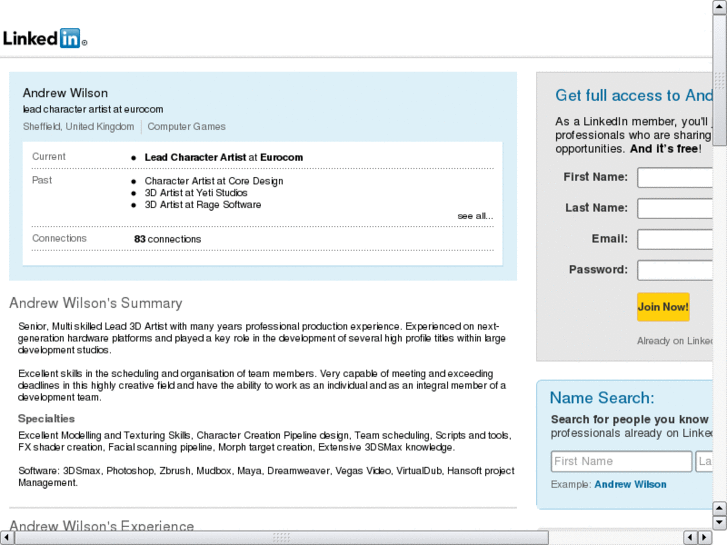
Task: Focus the Email signup field
Action: 675,239
